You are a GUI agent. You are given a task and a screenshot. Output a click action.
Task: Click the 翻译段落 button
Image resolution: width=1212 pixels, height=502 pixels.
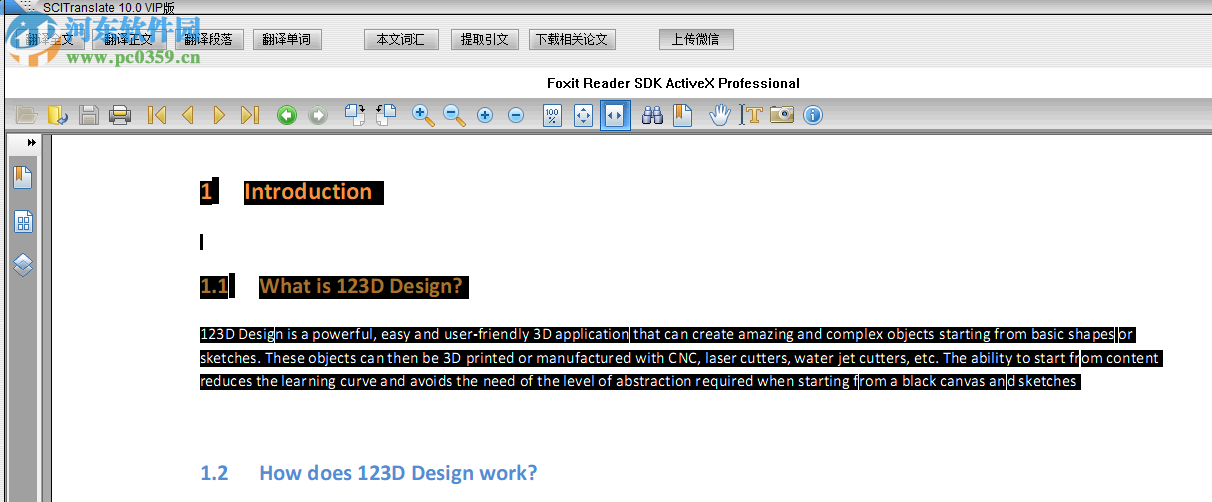[209, 40]
